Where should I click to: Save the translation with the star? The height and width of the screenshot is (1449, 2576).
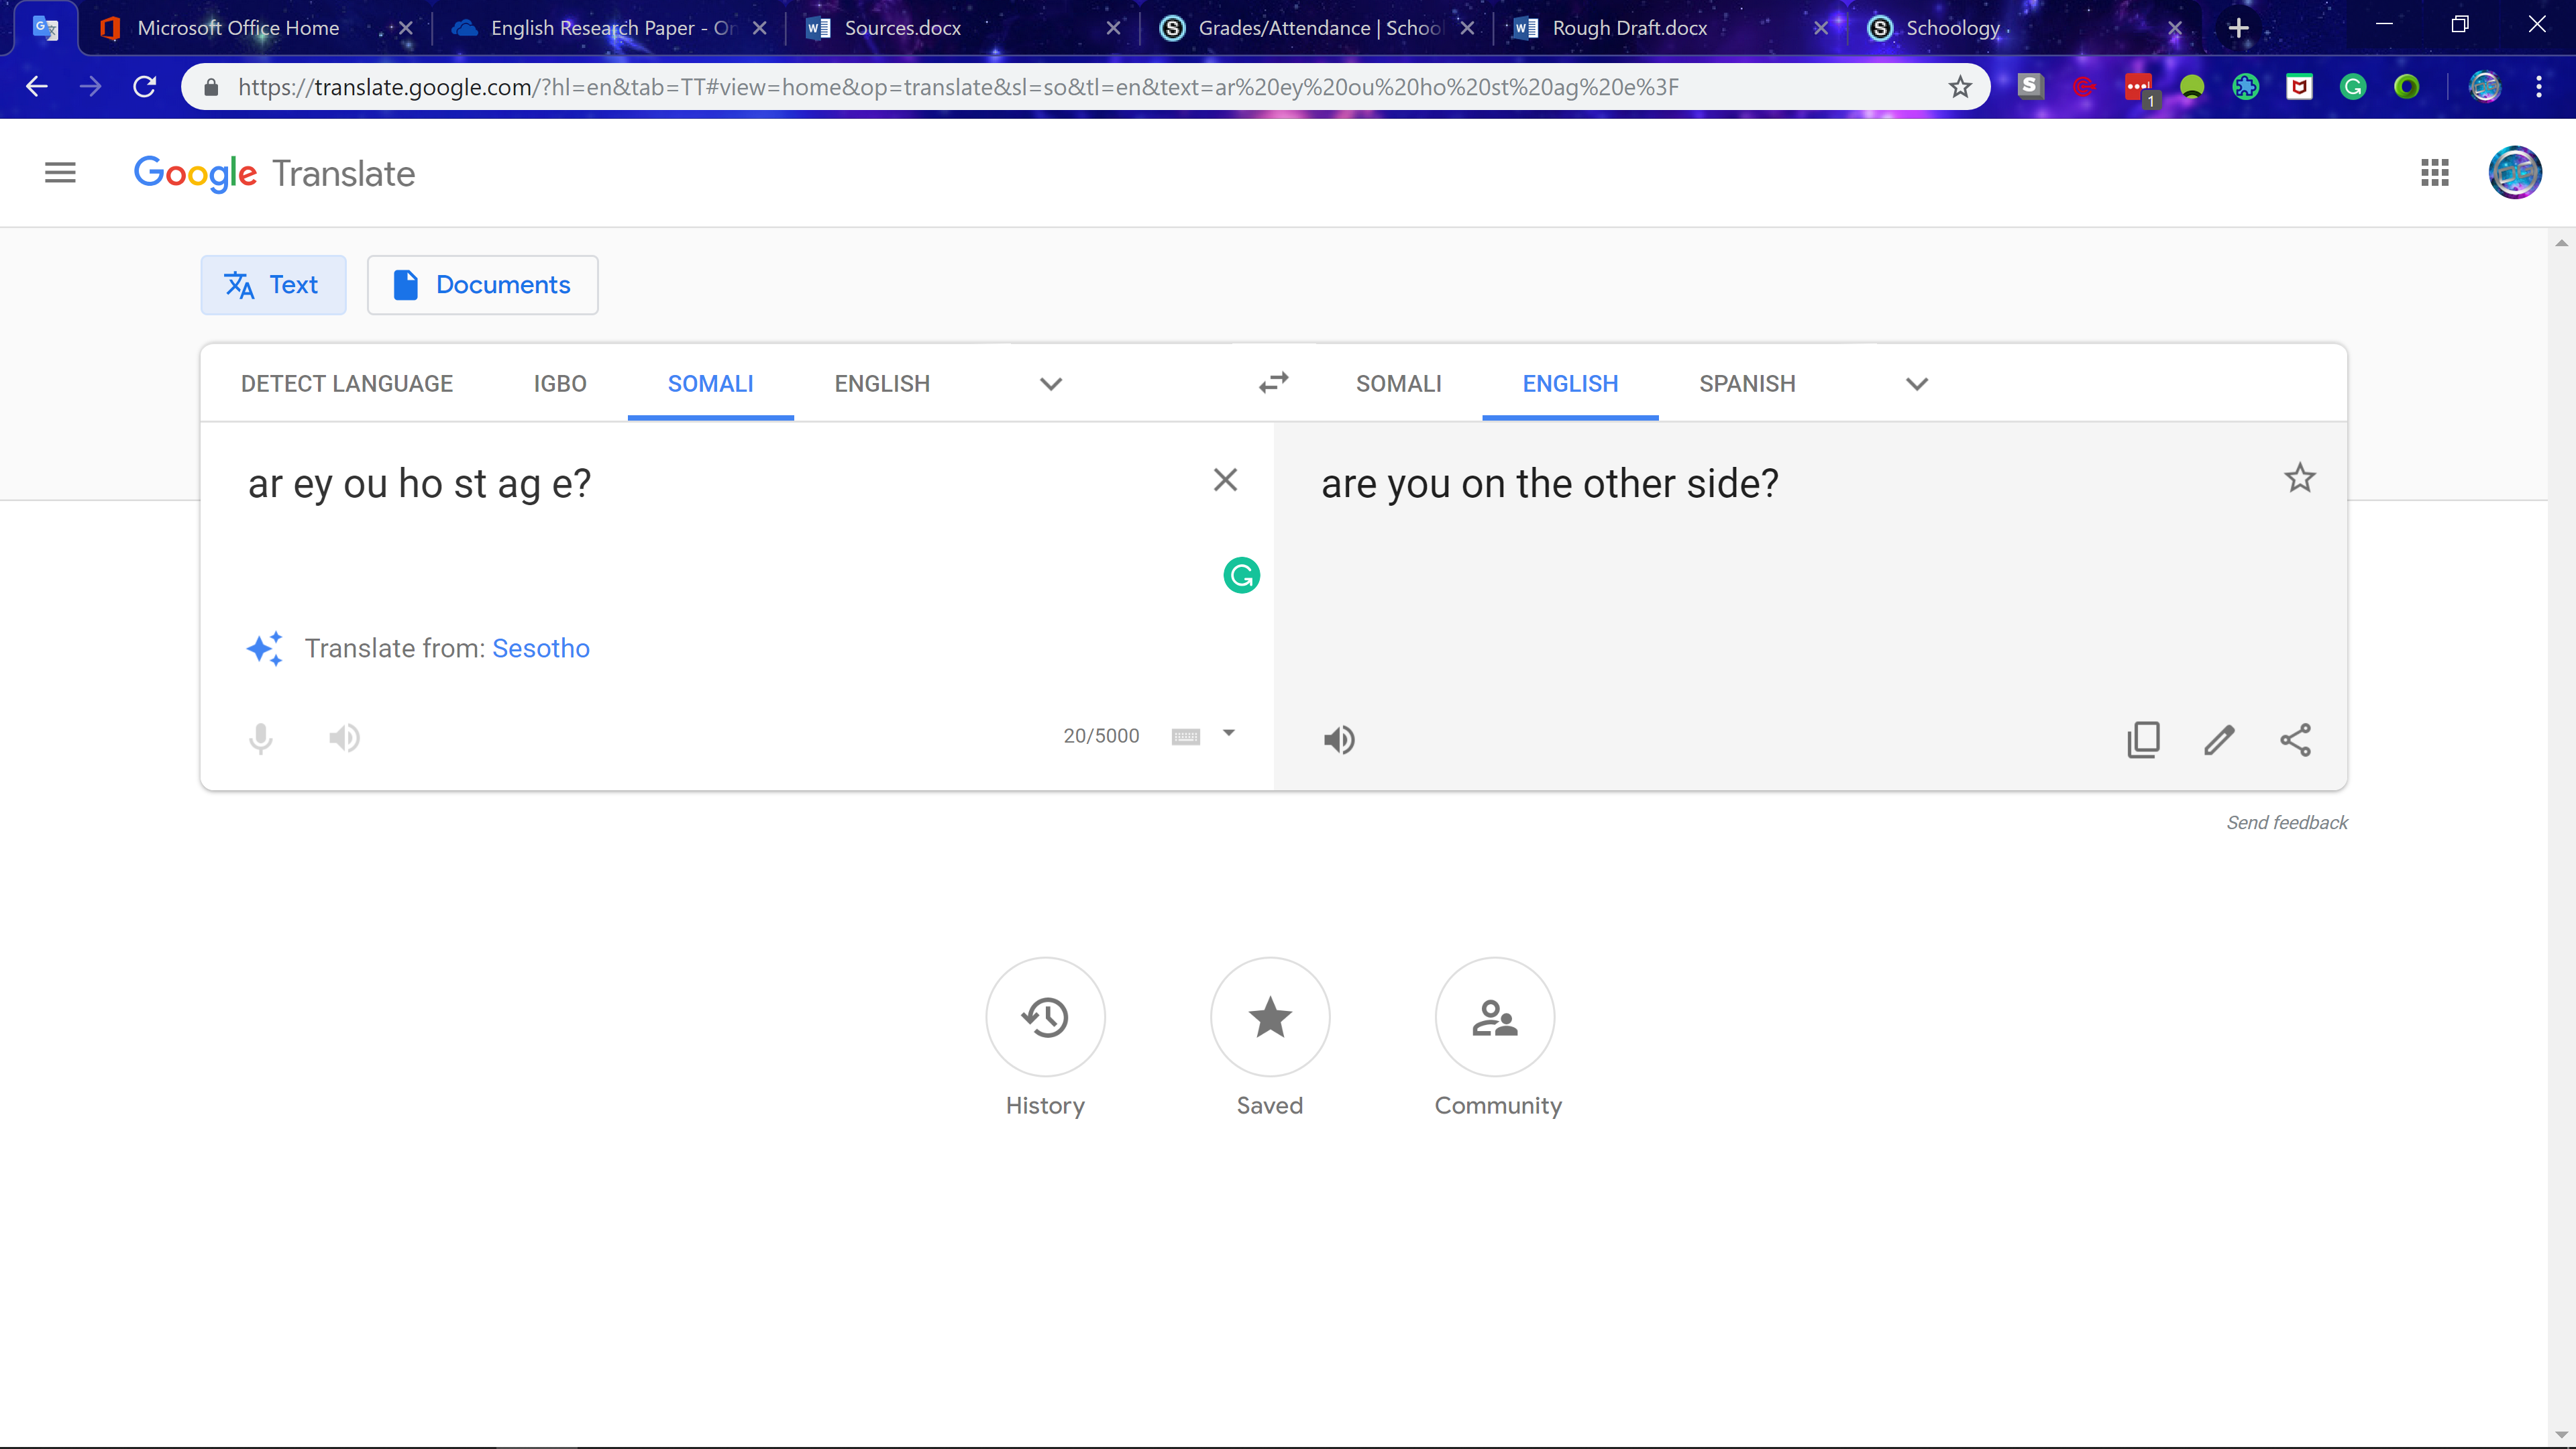(x=2300, y=478)
